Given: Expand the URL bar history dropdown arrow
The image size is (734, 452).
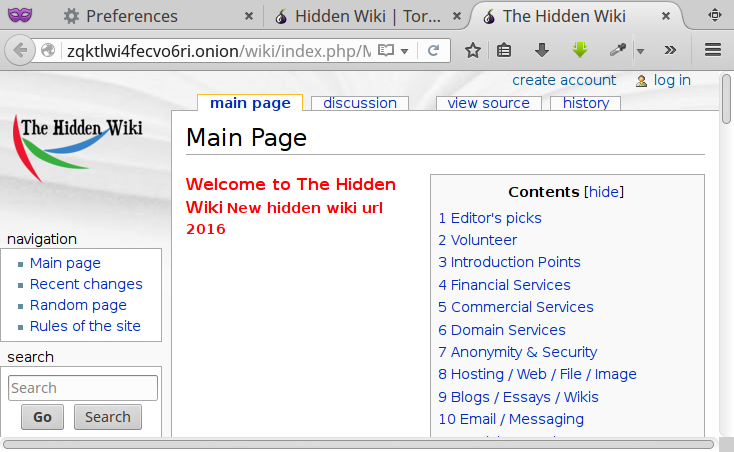Looking at the screenshot, I should point(404,51).
